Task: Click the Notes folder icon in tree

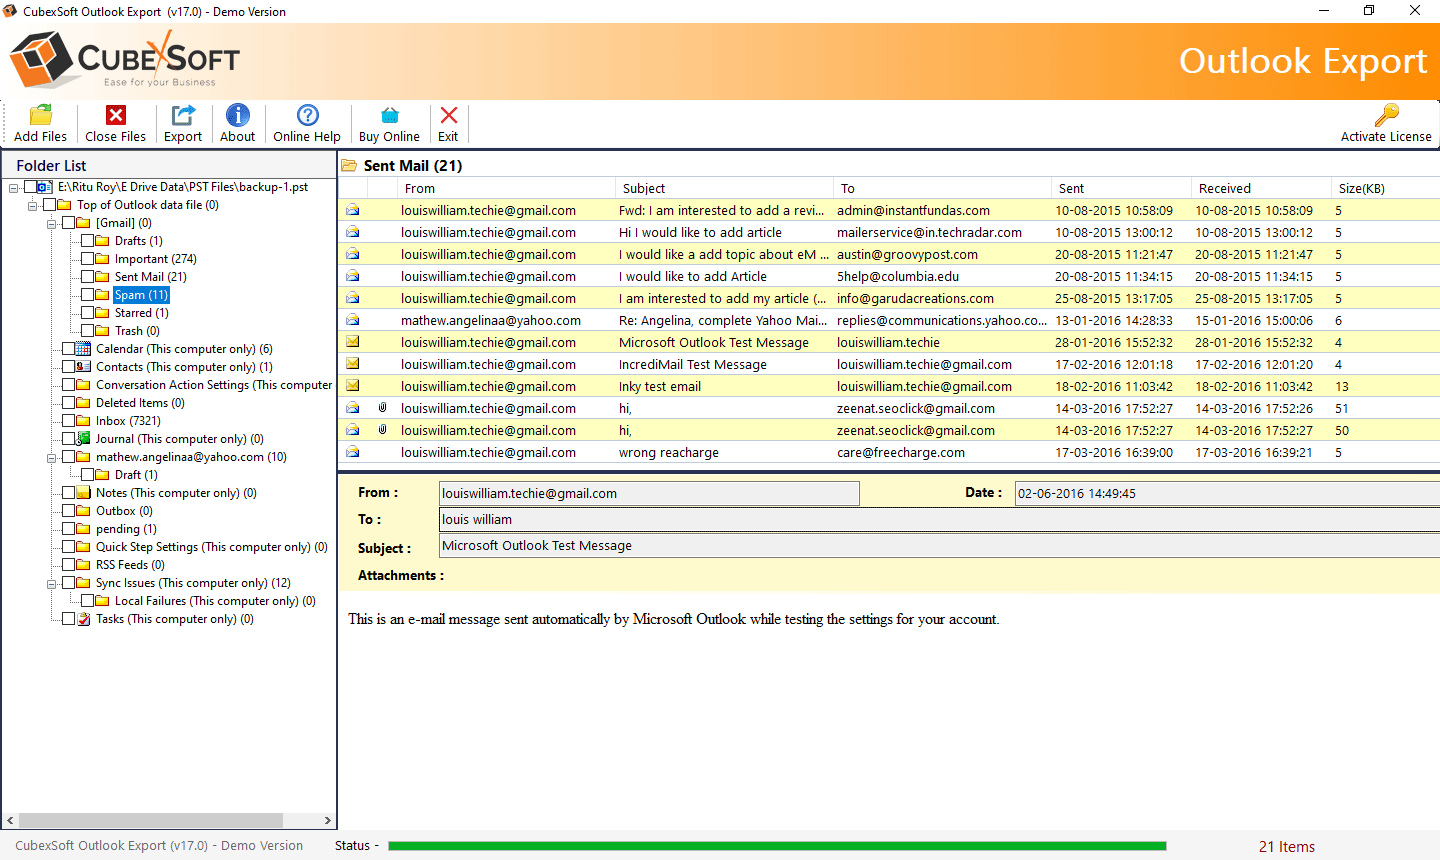Action: [x=84, y=493]
